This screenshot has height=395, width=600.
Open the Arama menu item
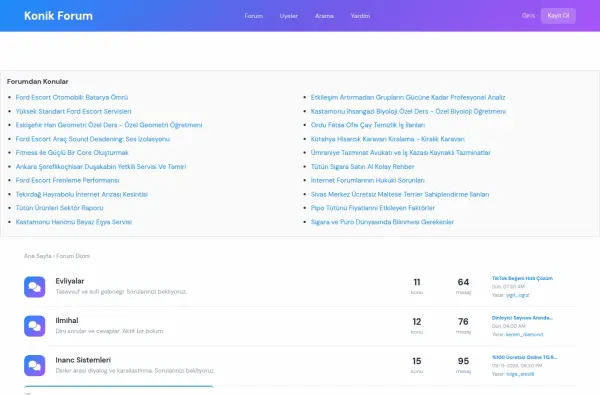pos(324,16)
